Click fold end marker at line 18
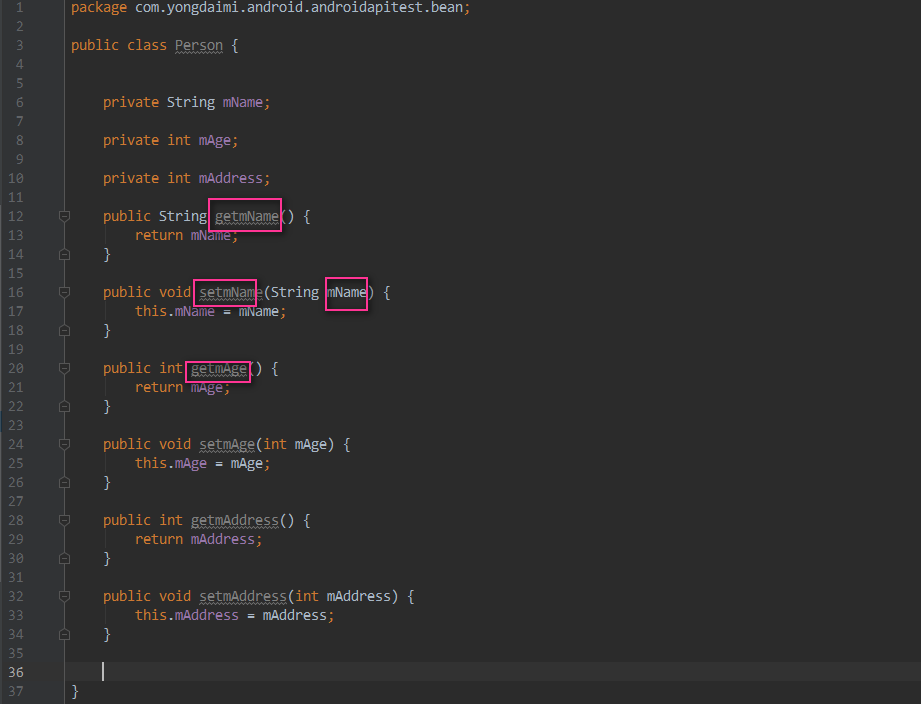 pos(65,330)
